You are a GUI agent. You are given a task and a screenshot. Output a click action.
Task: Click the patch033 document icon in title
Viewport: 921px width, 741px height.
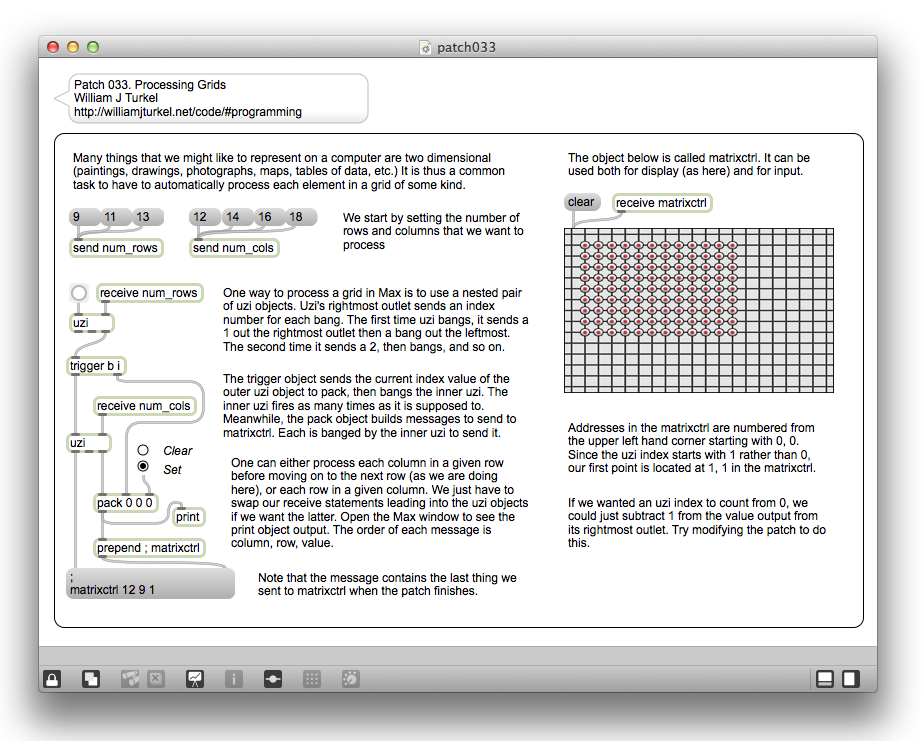[x=425, y=47]
